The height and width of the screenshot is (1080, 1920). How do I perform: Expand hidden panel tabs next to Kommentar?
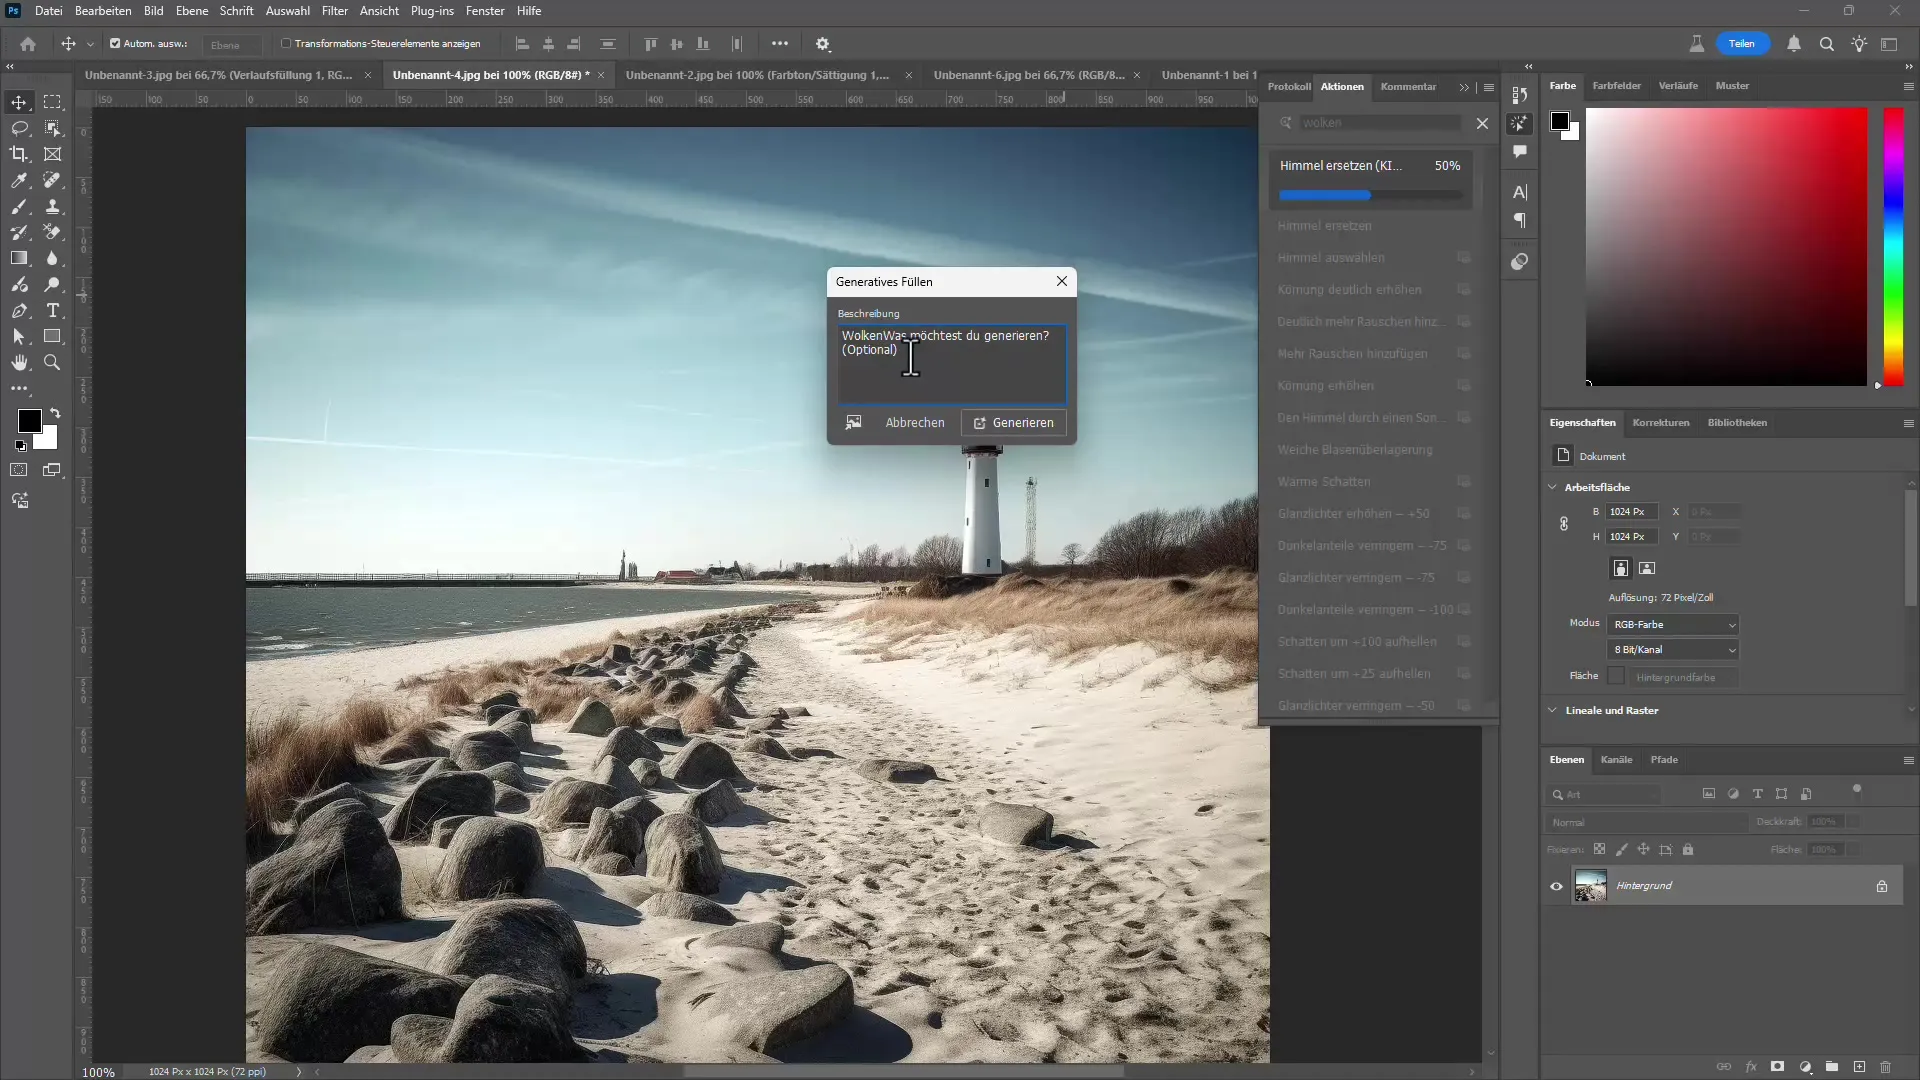pos(1464,87)
